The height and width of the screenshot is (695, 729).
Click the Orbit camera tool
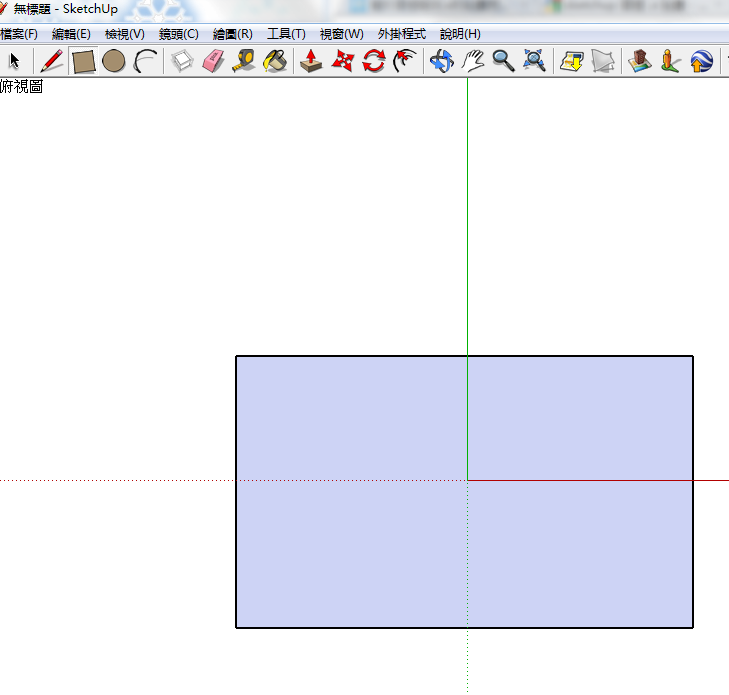point(441,61)
